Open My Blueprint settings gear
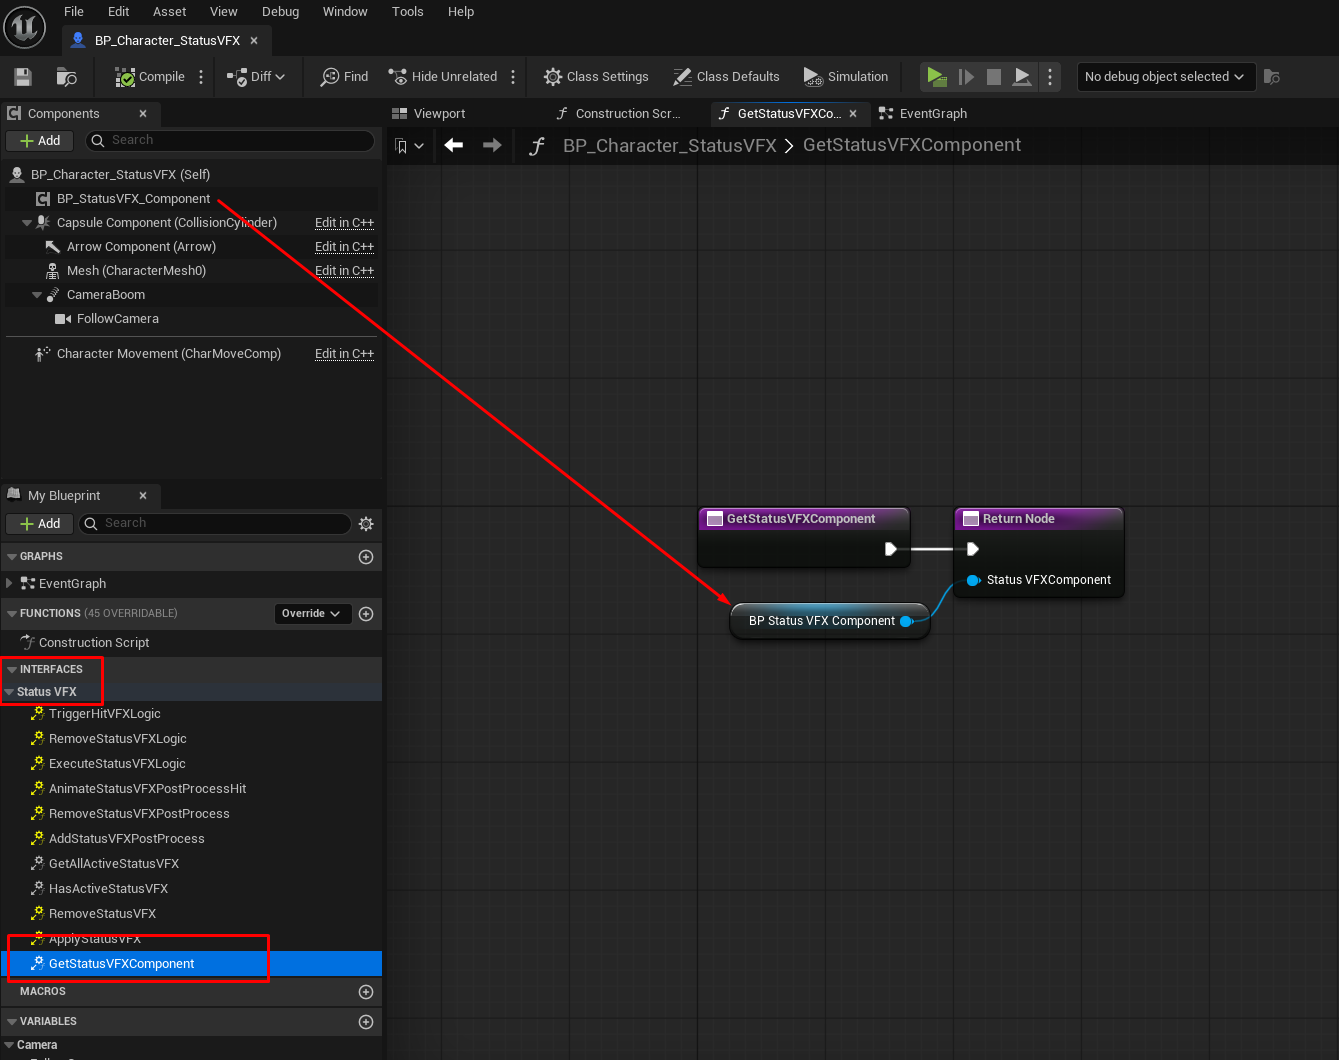The width and height of the screenshot is (1339, 1060). pyautogui.click(x=366, y=524)
